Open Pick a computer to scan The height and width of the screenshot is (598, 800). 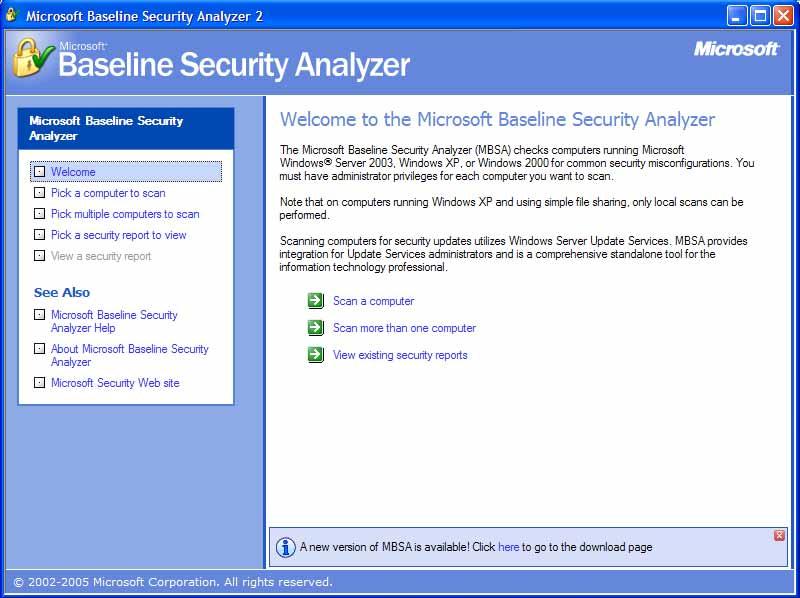pos(108,193)
